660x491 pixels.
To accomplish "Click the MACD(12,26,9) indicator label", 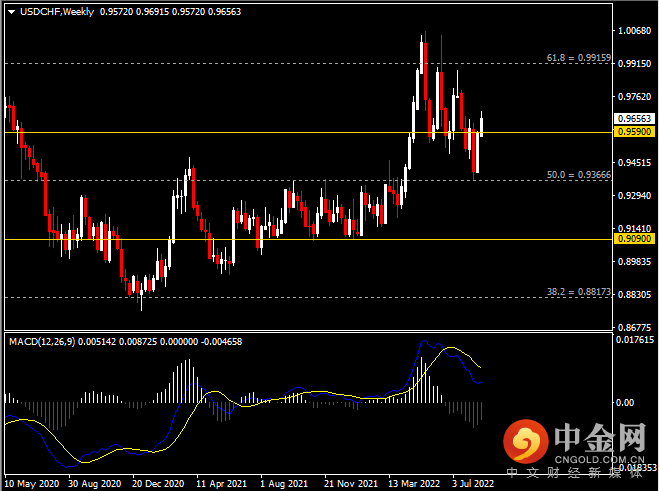I will [x=42, y=342].
